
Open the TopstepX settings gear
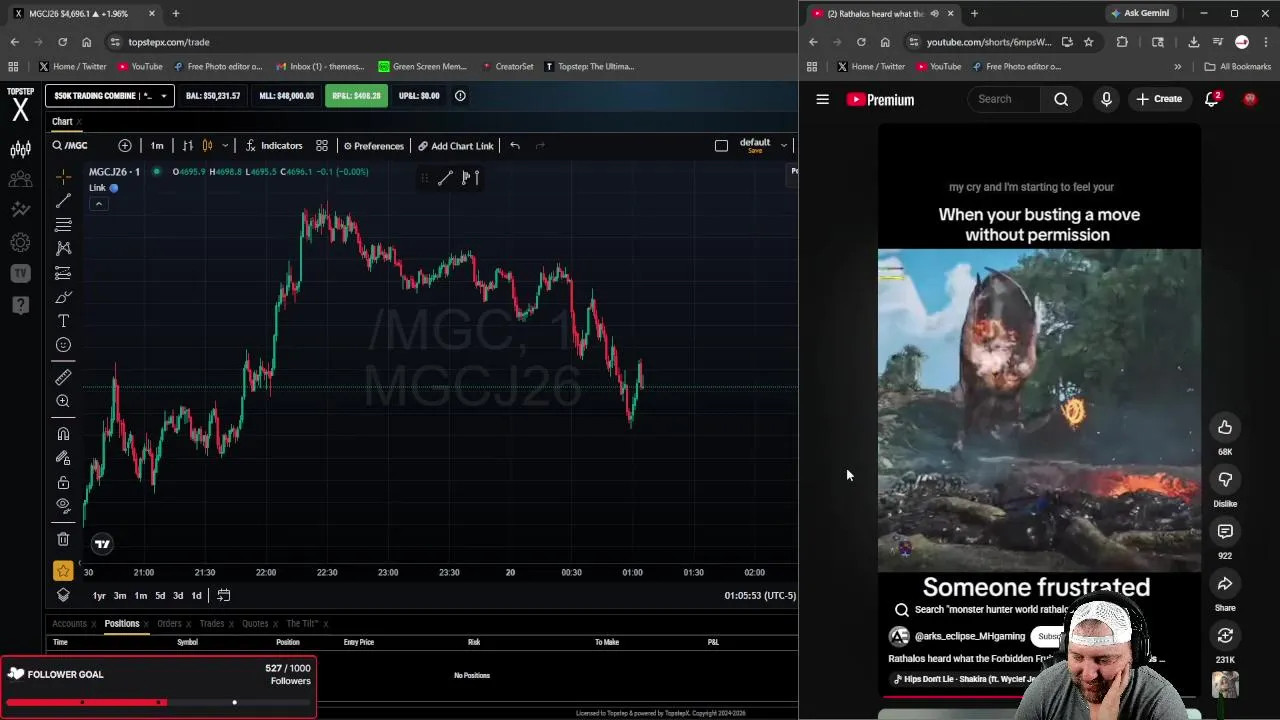coord(20,243)
